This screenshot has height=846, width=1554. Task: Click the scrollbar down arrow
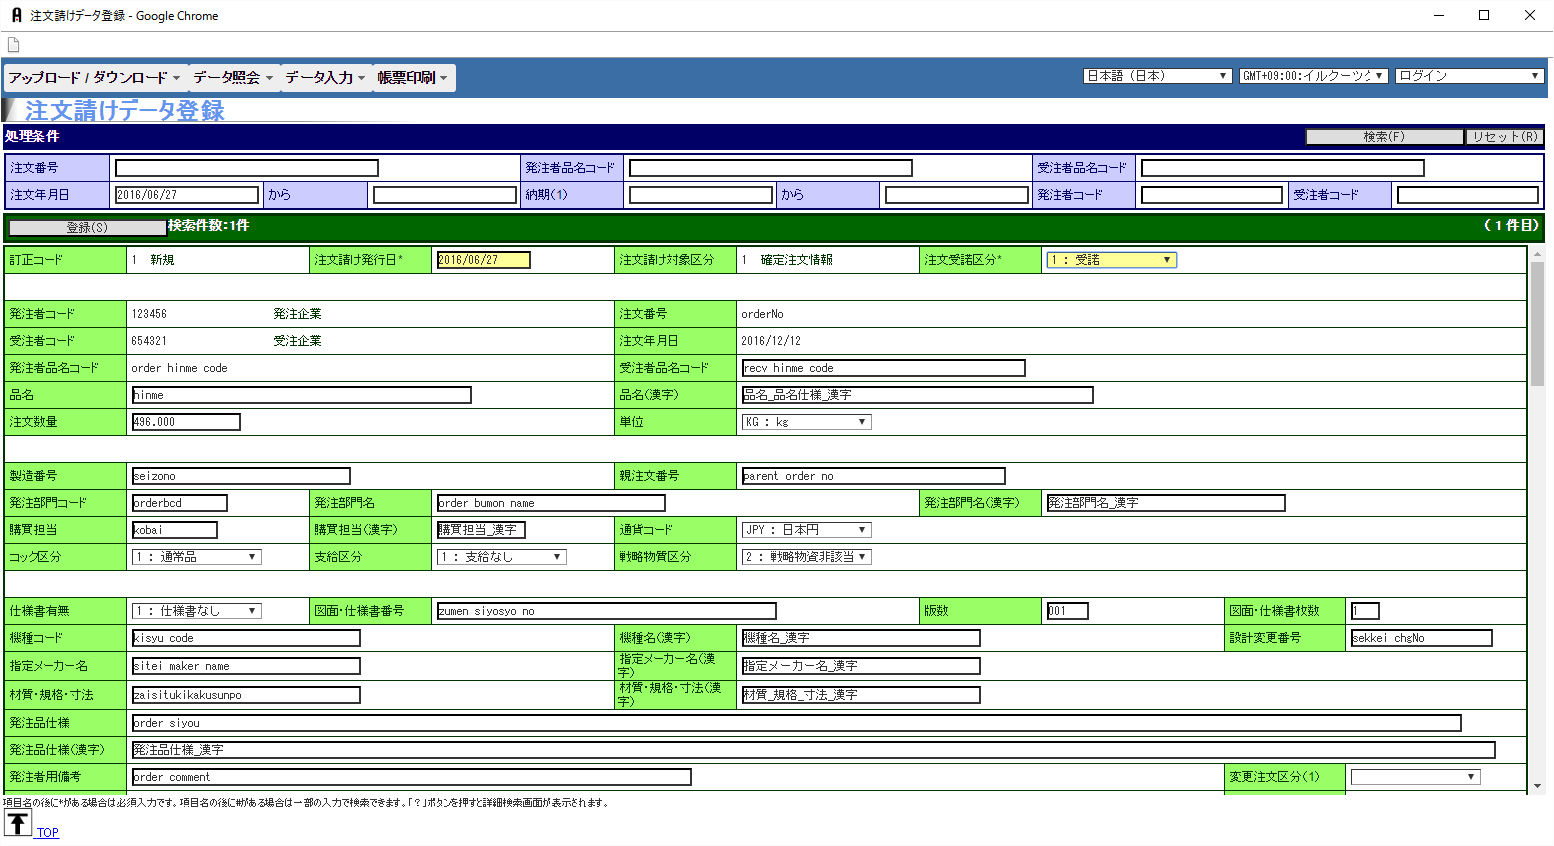click(x=1537, y=786)
